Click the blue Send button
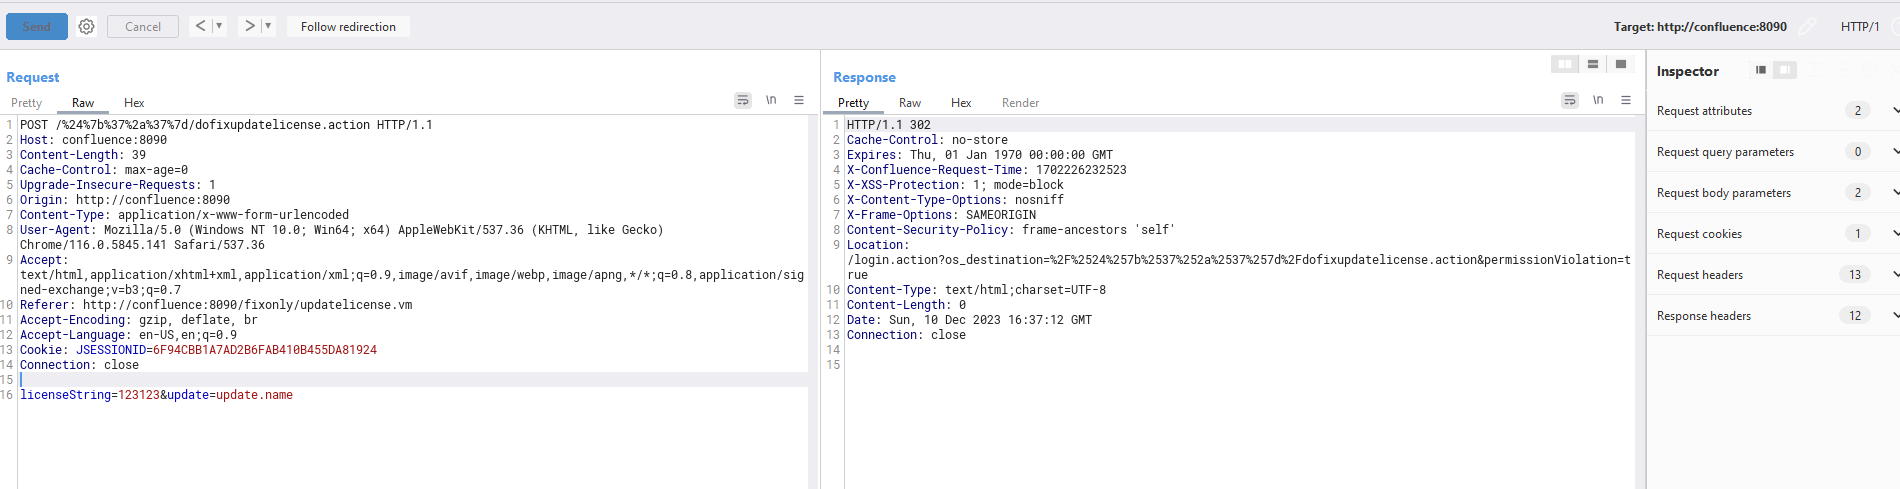 pyautogui.click(x=37, y=27)
